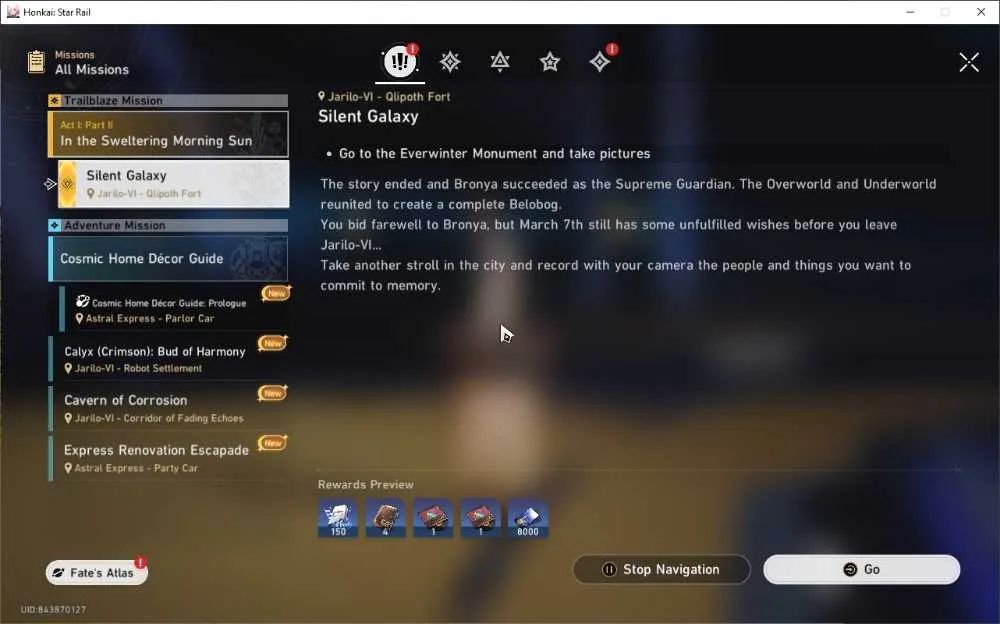Open the star-shaped mission filter tab

[550, 62]
